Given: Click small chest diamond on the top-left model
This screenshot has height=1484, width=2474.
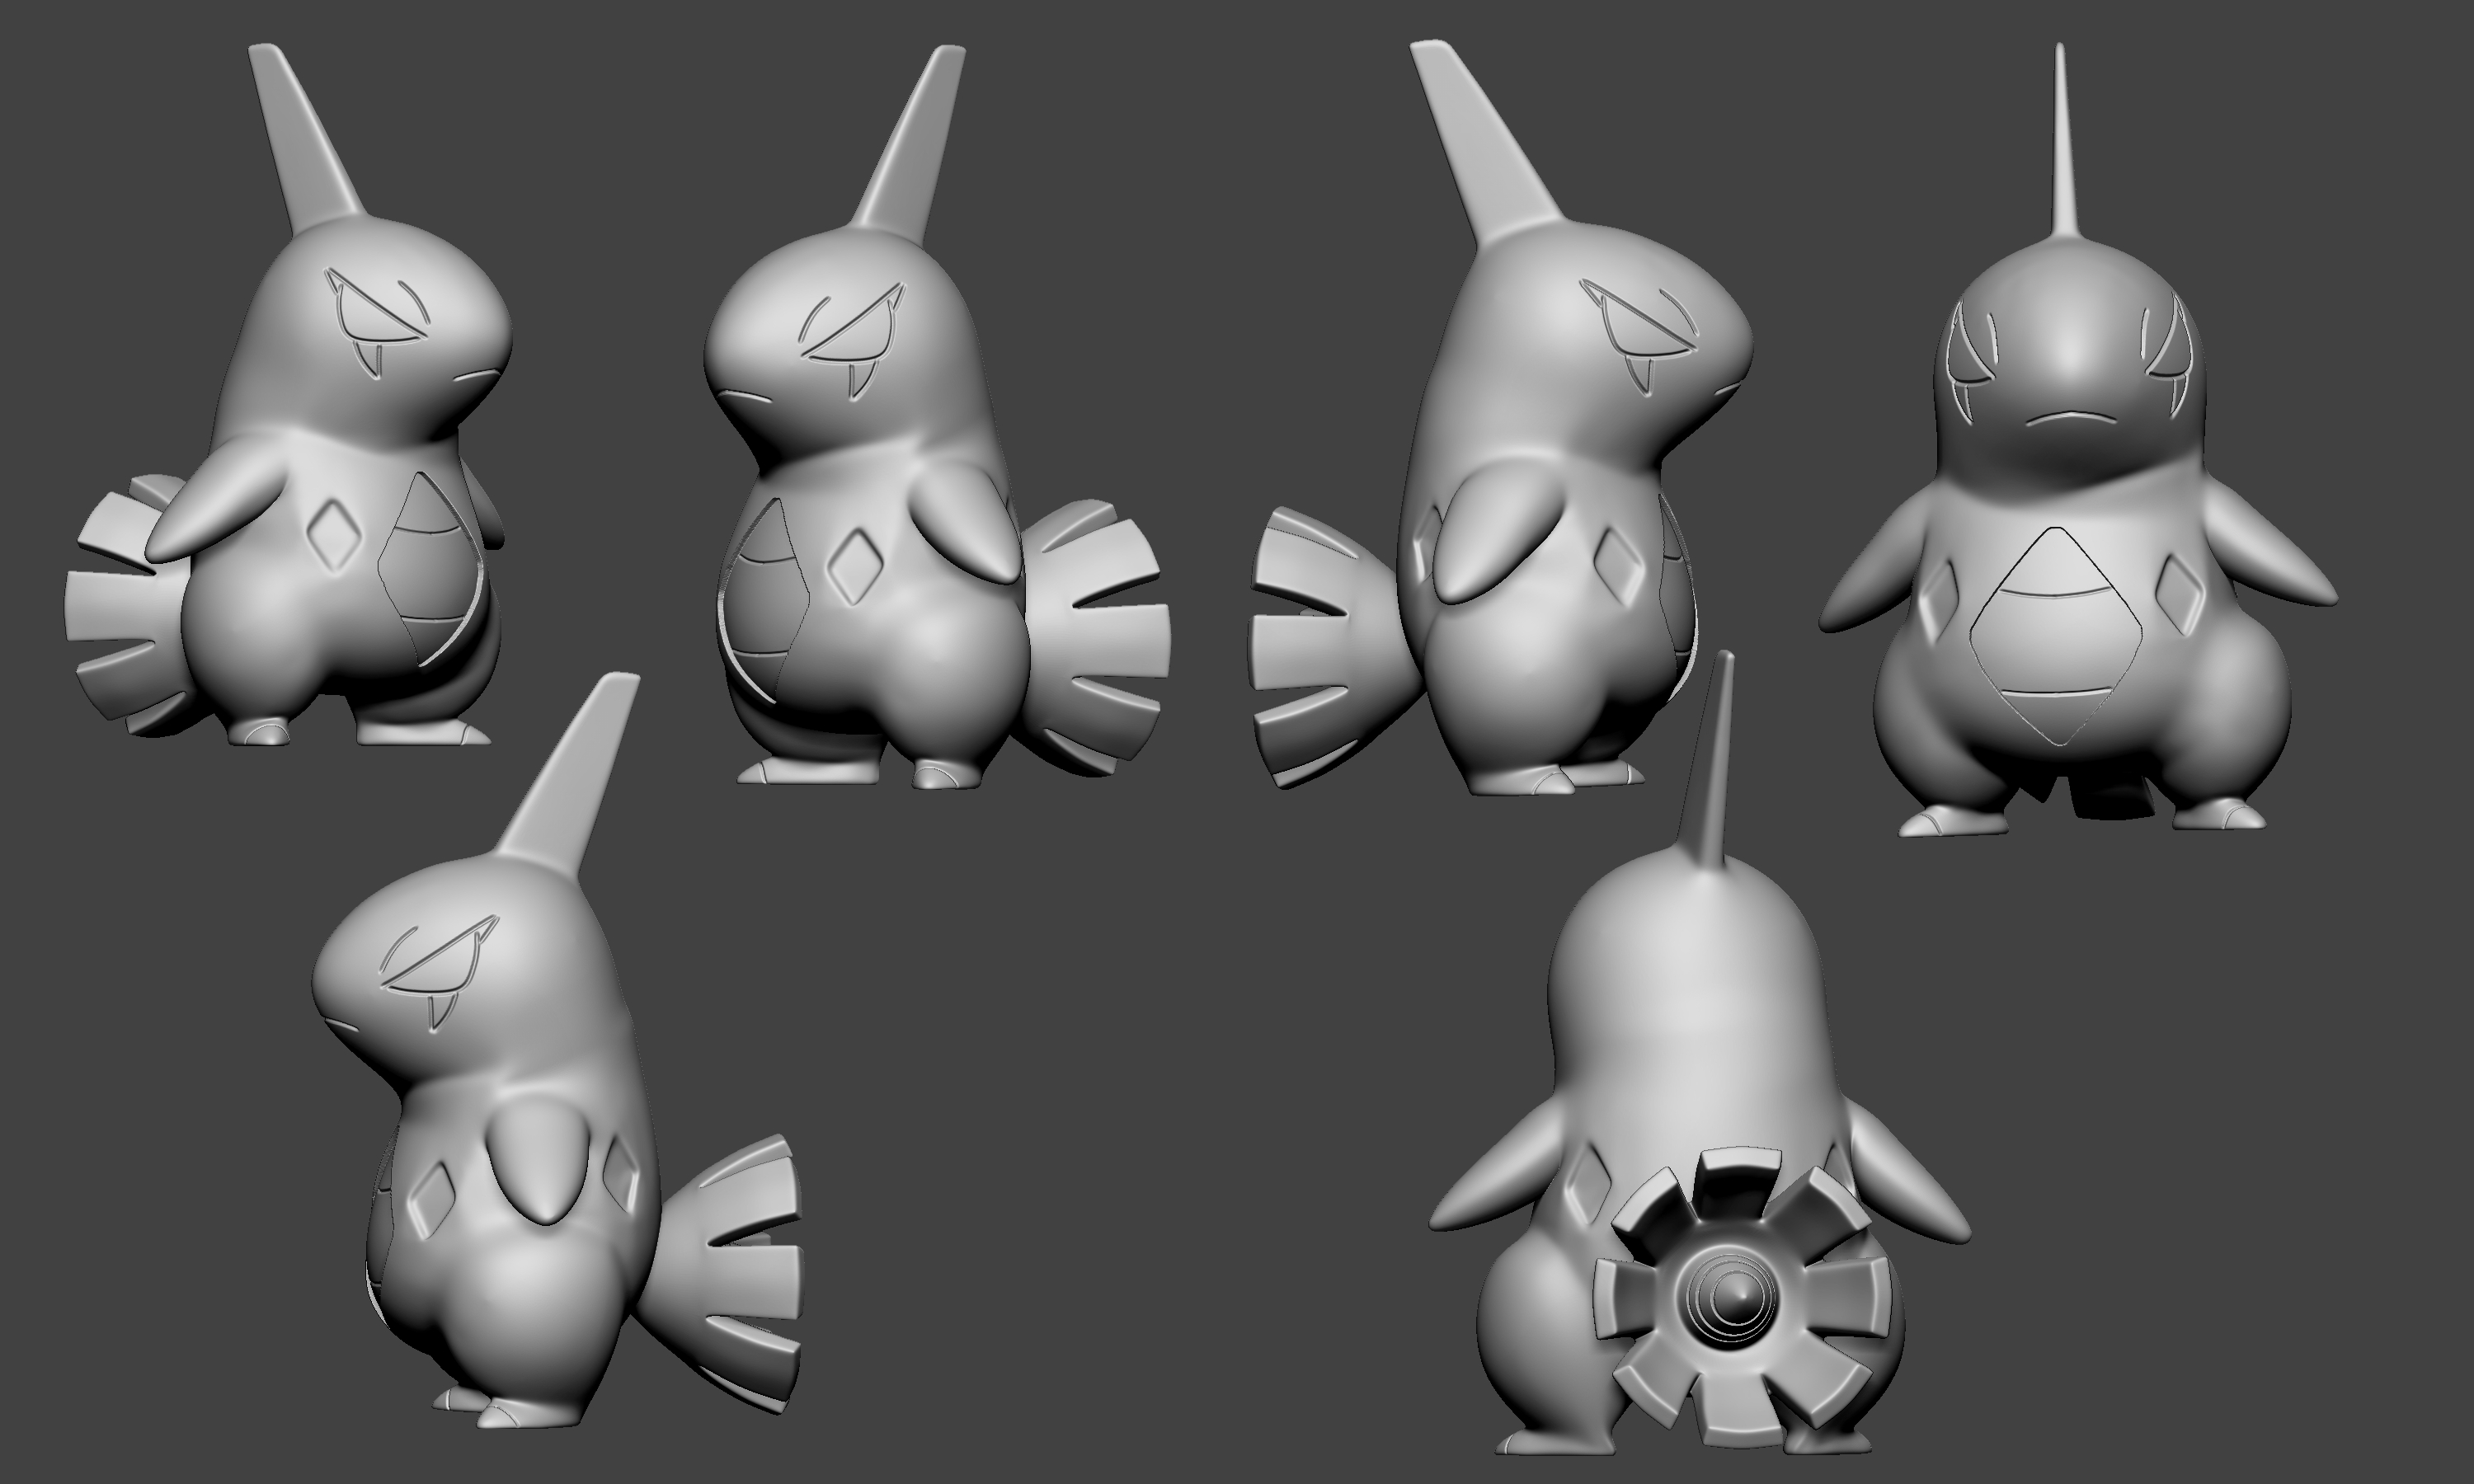Looking at the screenshot, I should [x=334, y=536].
